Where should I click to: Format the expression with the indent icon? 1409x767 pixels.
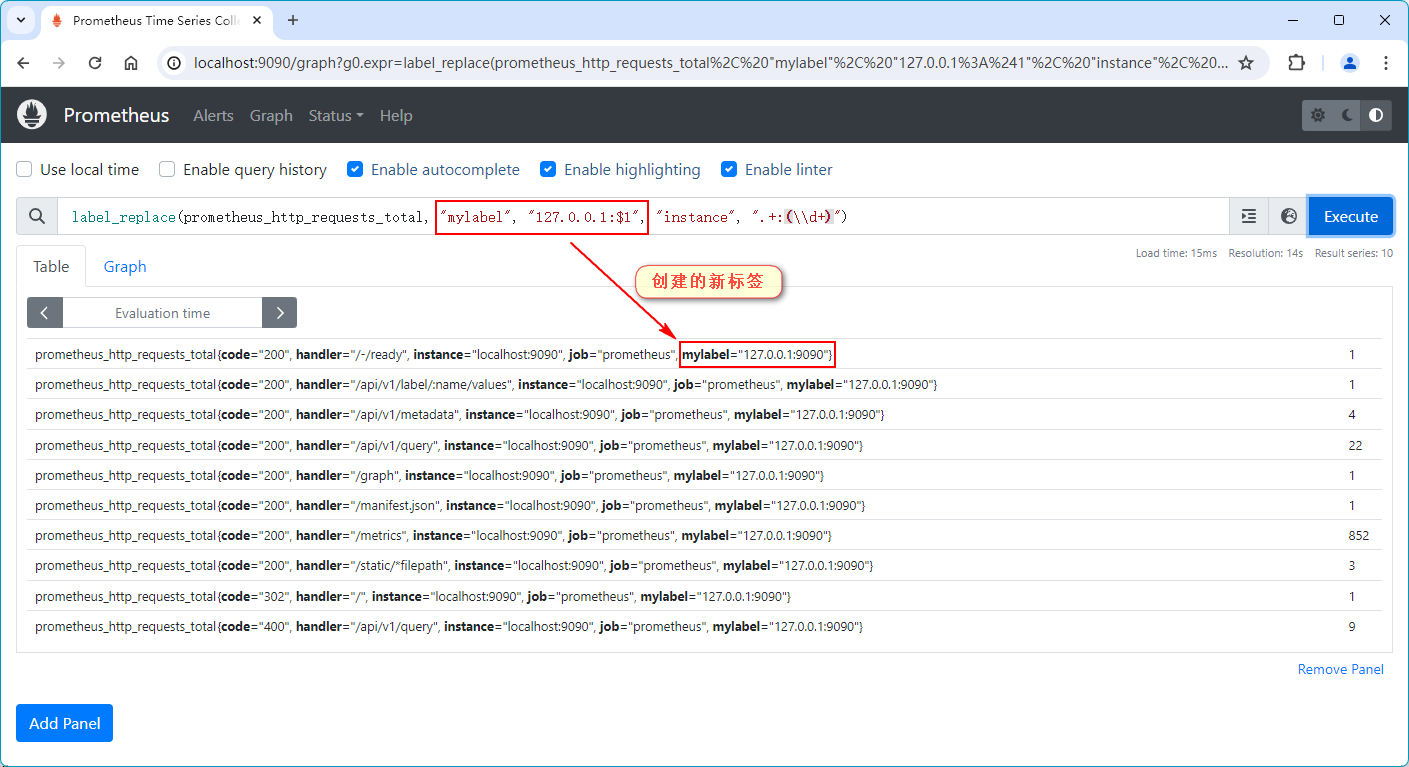[x=1249, y=216]
